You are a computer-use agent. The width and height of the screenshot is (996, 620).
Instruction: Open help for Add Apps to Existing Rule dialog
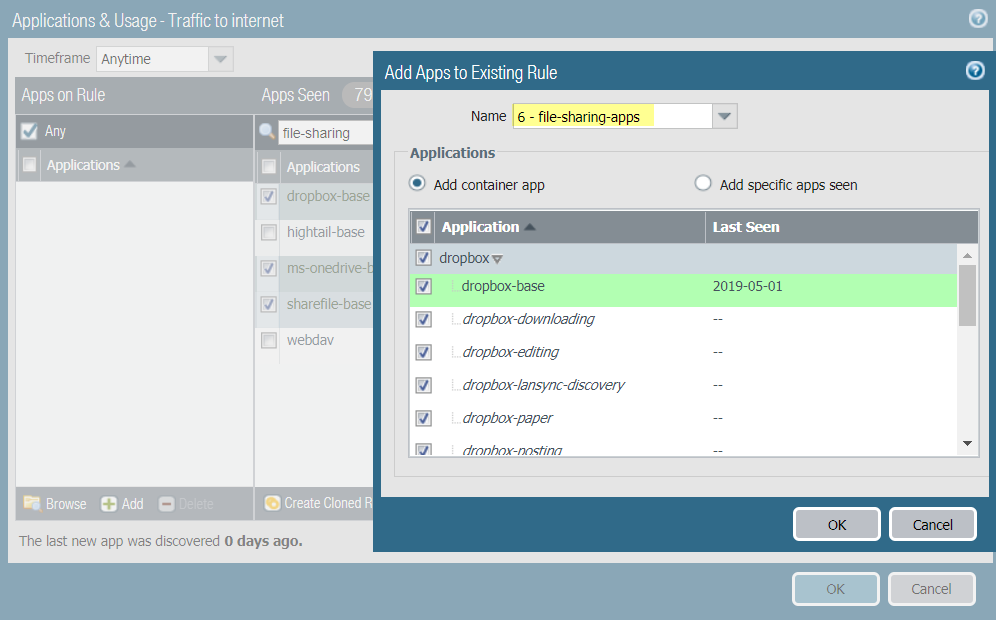click(975, 71)
